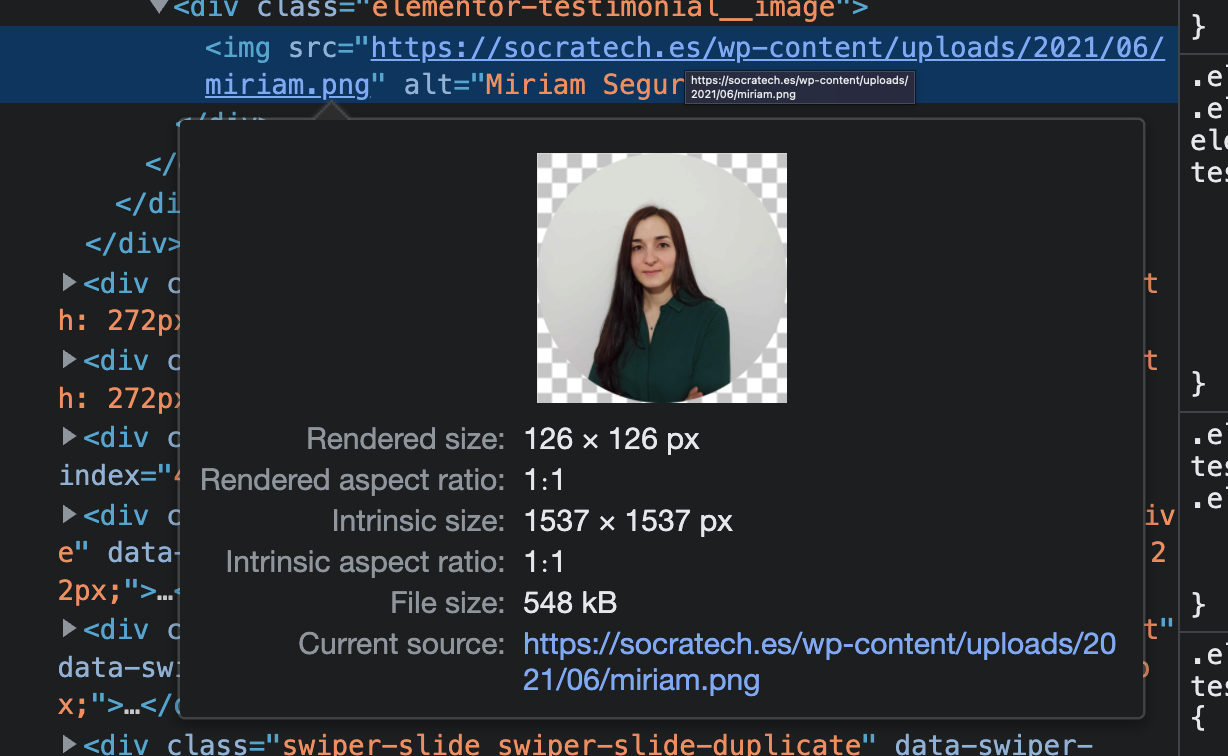This screenshot has height=756, width=1228.
Task: Click the Intrinsic size: label
Action: click(419, 521)
